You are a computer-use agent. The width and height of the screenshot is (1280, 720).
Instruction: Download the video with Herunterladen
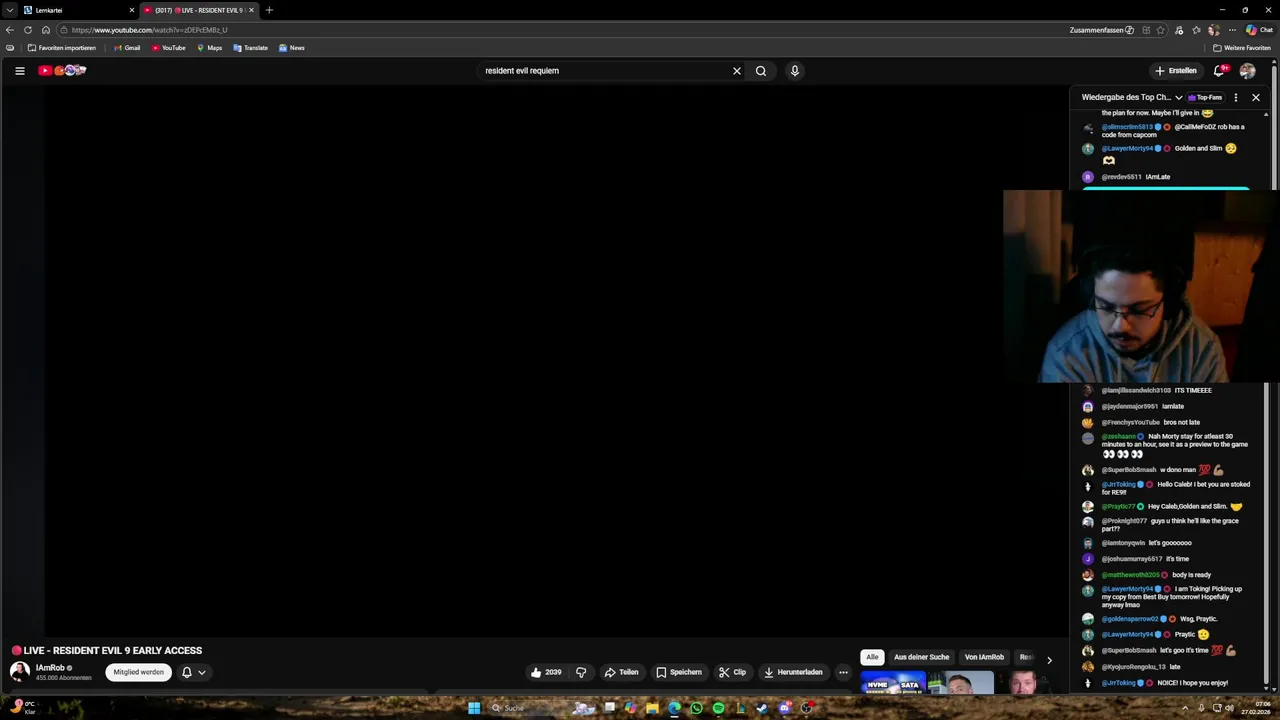coord(793,672)
